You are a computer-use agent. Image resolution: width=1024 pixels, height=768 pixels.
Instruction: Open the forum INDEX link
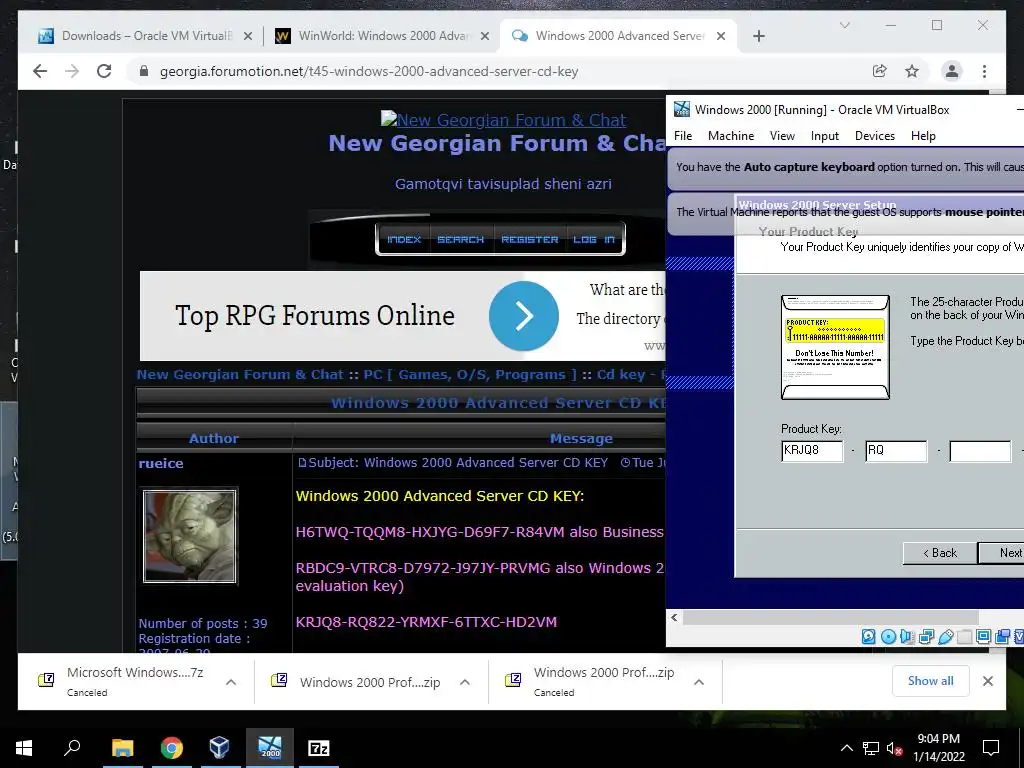pyautogui.click(x=404, y=240)
